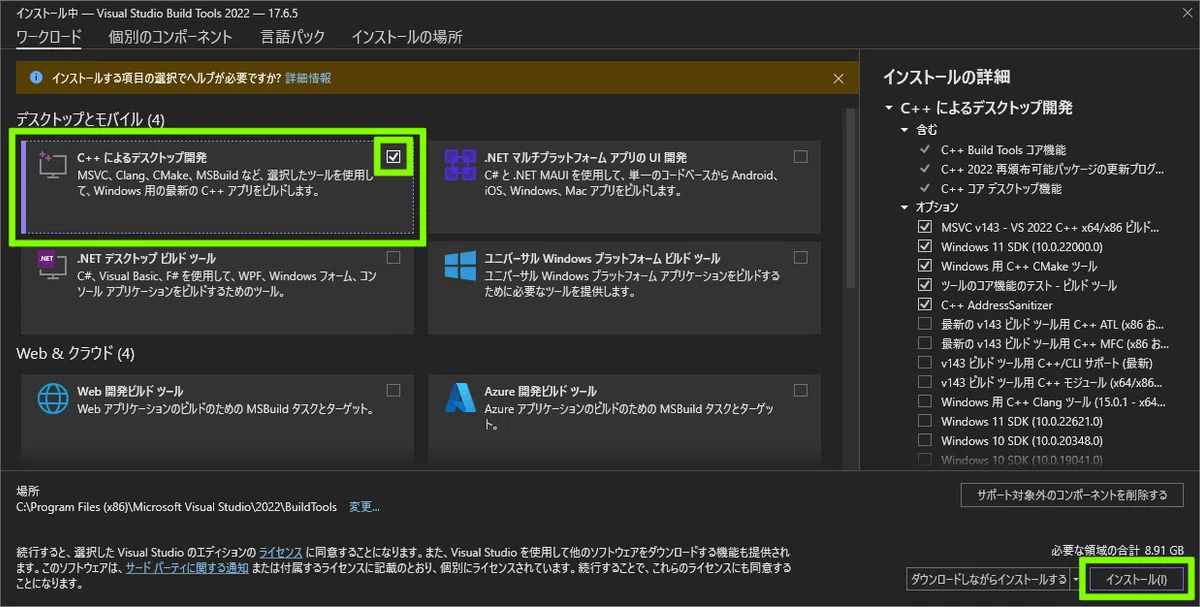
Task: Check the Web 開発ビルド ツール checkbox
Action: [393, 390]
